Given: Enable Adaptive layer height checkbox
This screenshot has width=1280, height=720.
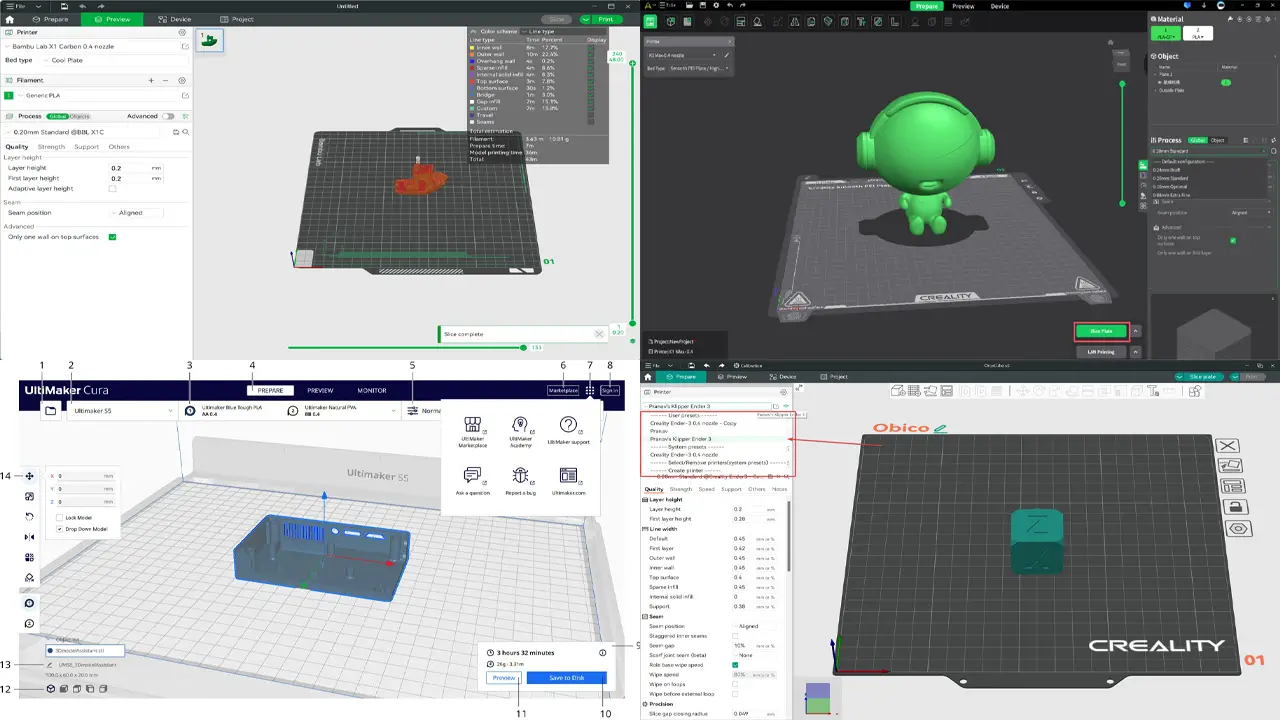Looking at the screenshot, I should tap(112, 188).
